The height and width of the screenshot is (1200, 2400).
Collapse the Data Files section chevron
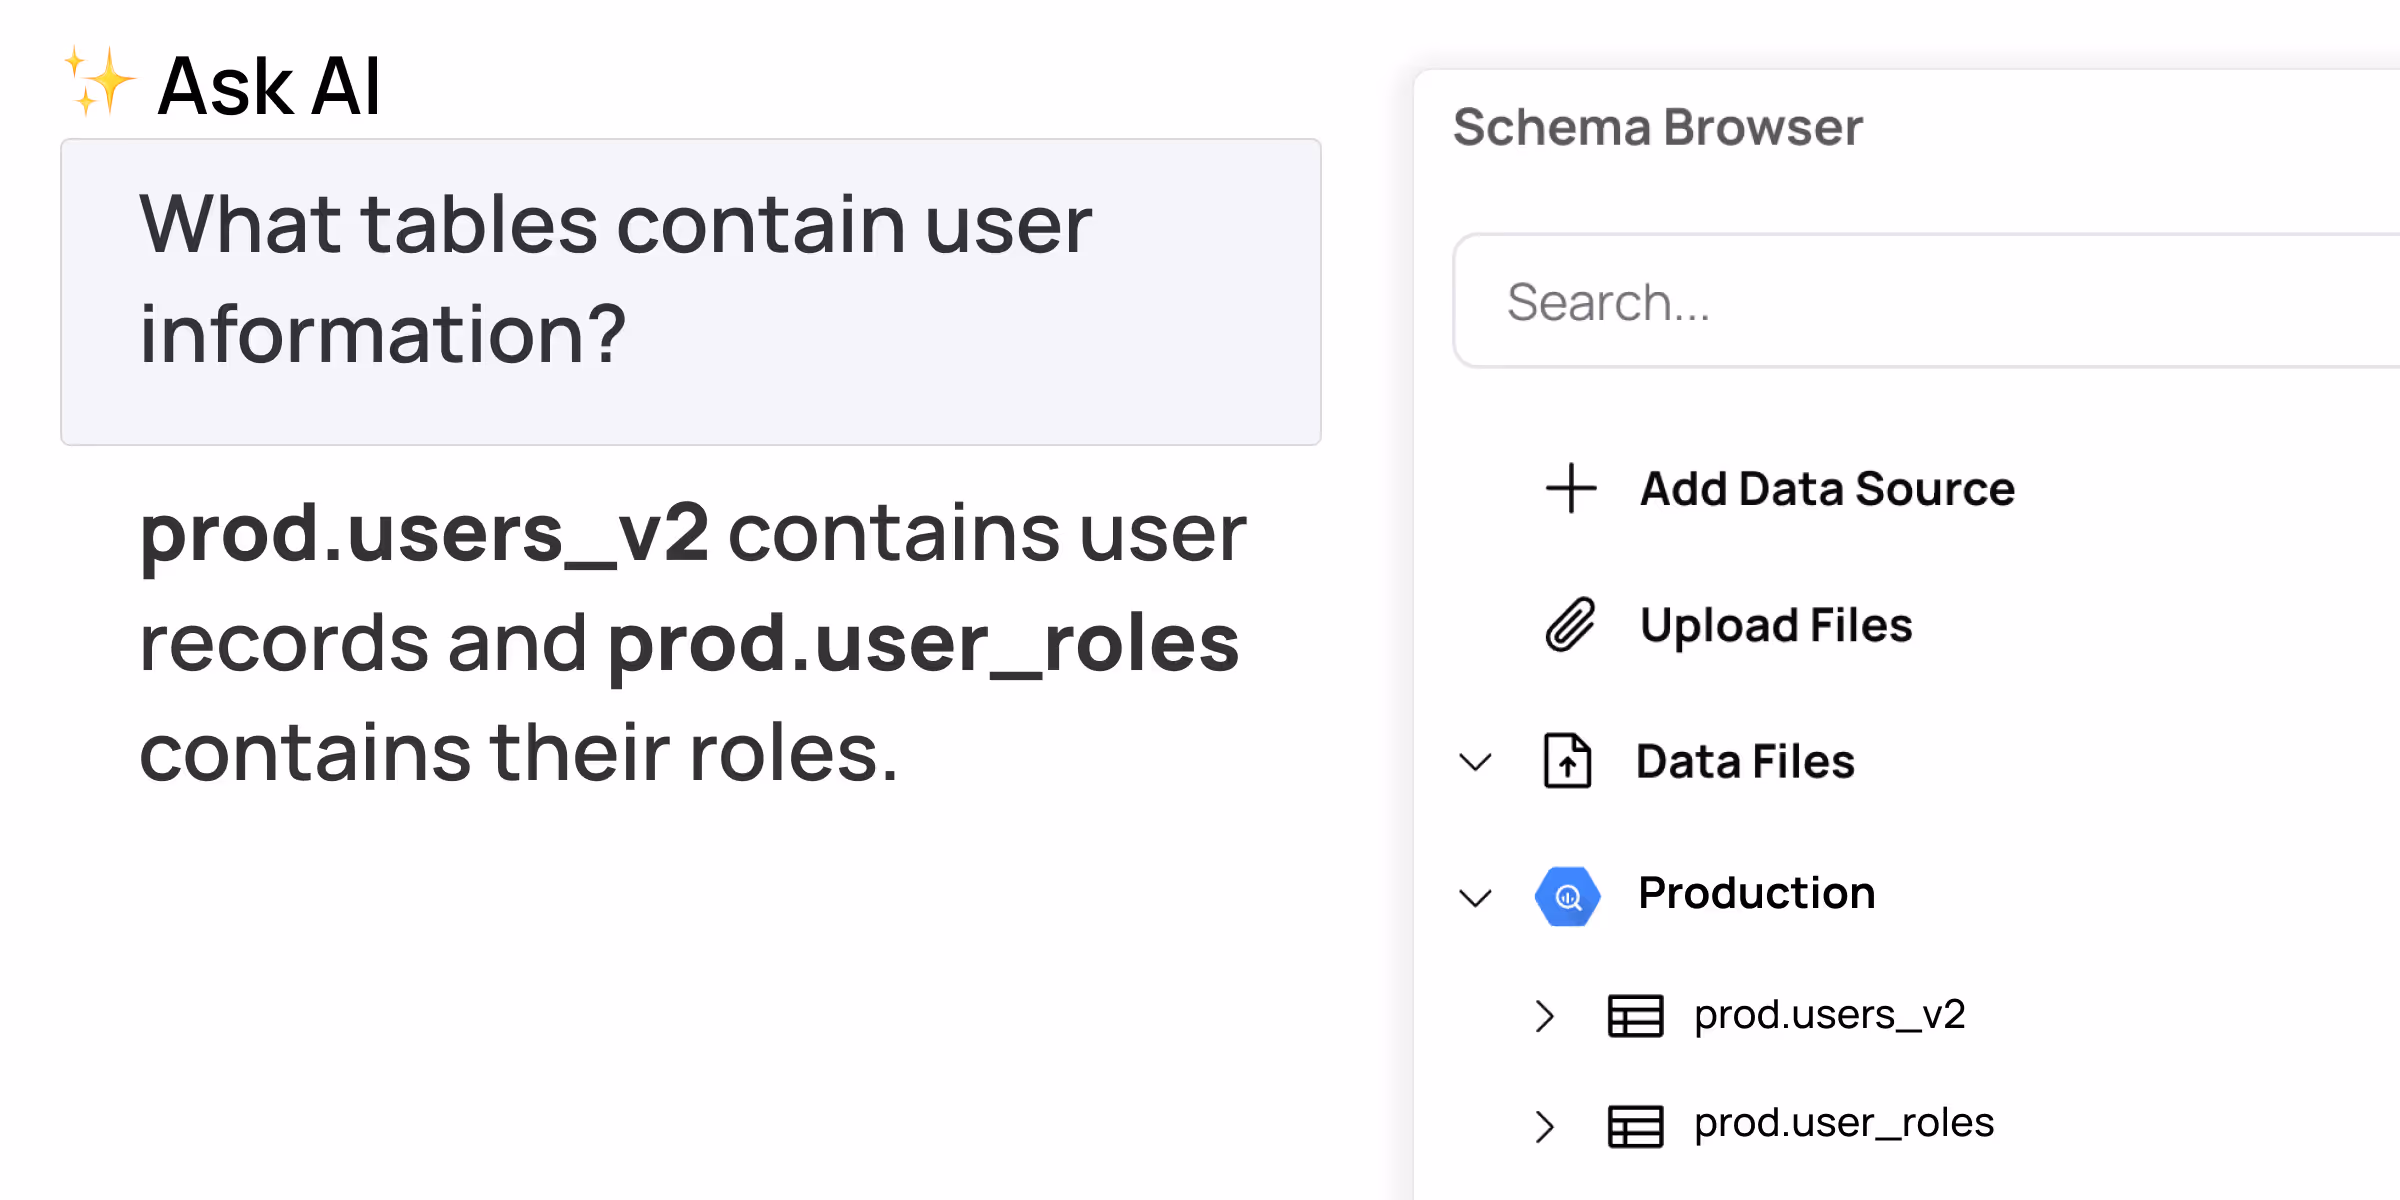[x=1475, y=762]
